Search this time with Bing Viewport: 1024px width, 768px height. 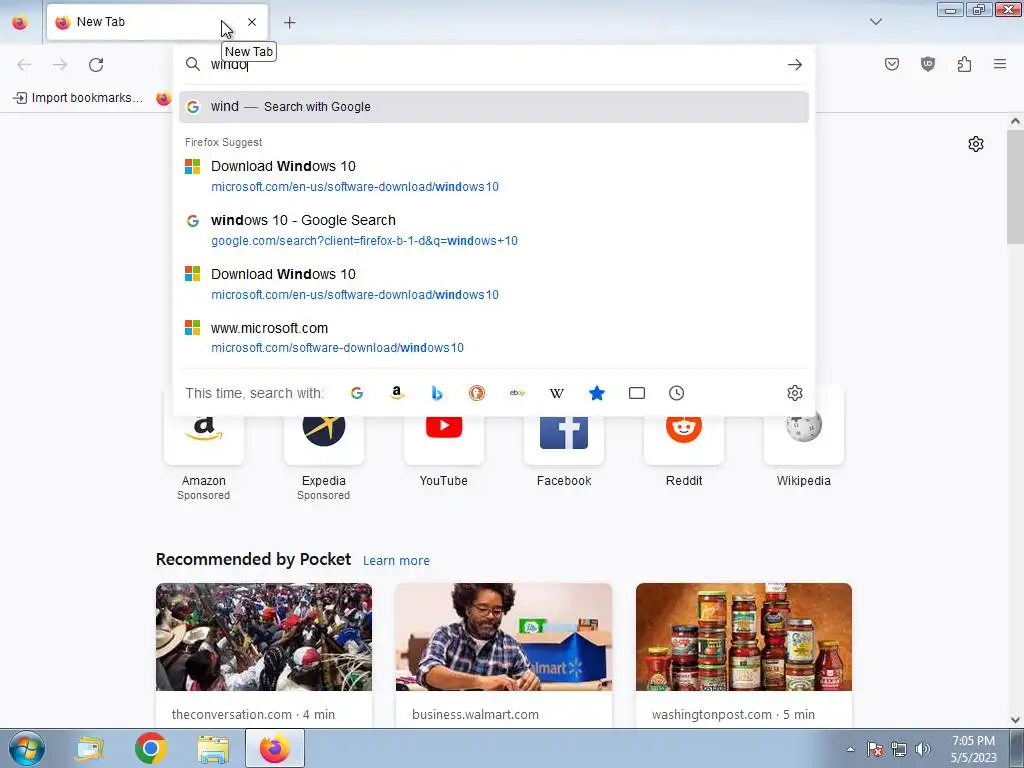point(437,393)
